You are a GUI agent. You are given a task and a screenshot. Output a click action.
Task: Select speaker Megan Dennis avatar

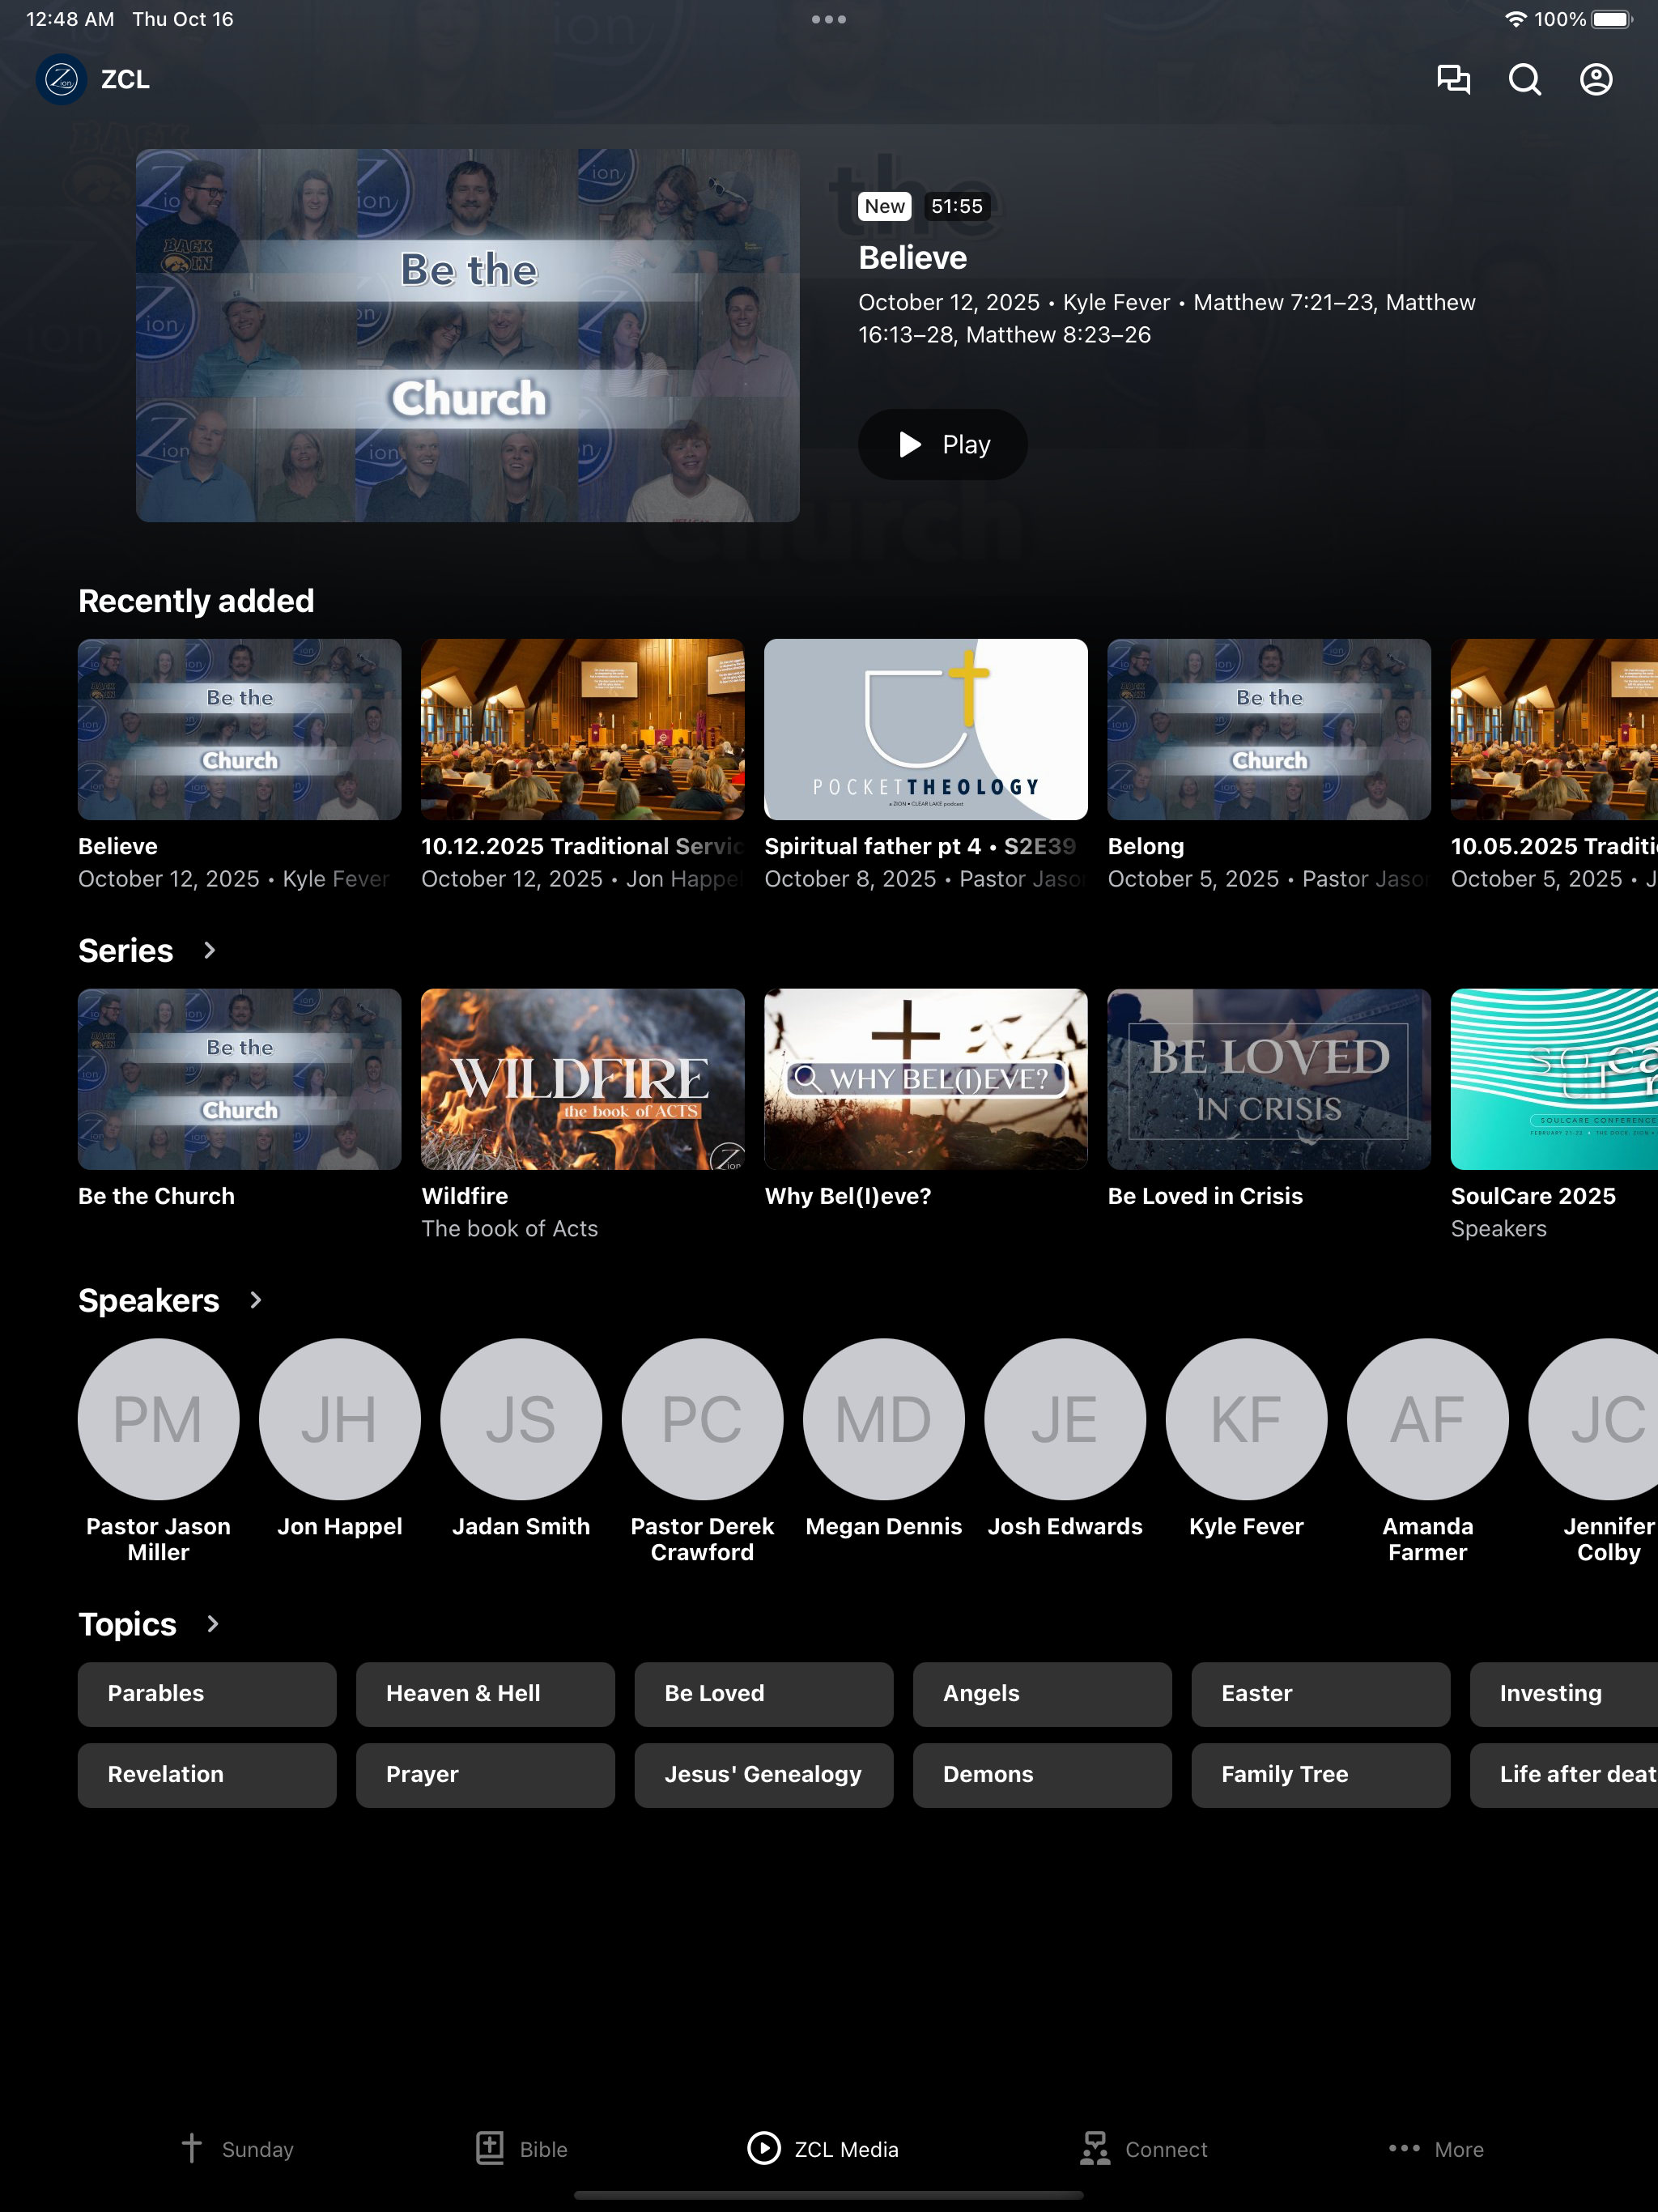click(884, 1419)
